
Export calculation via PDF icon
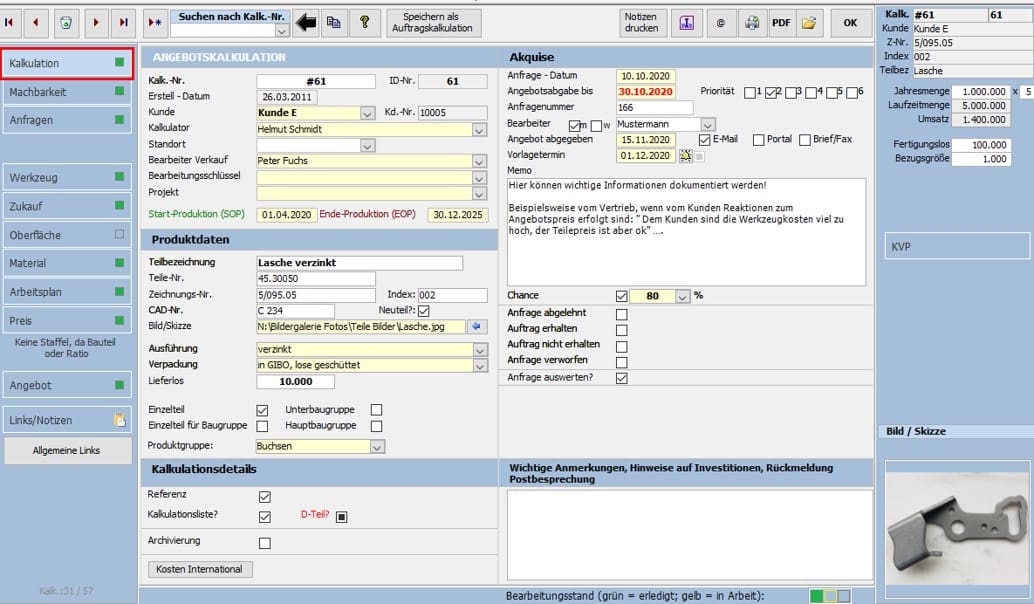(780, 22)
